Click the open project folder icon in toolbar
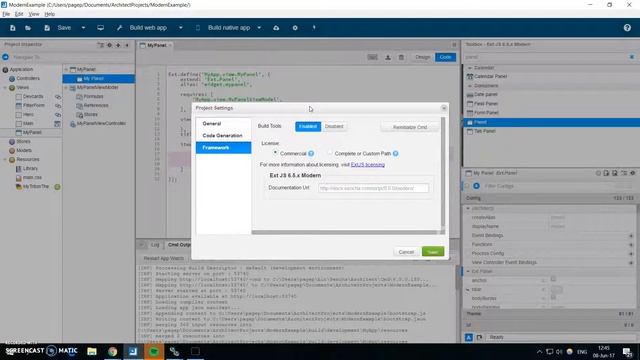The width and height of the screenshot is (640, 360). click(x=28, y=28)
